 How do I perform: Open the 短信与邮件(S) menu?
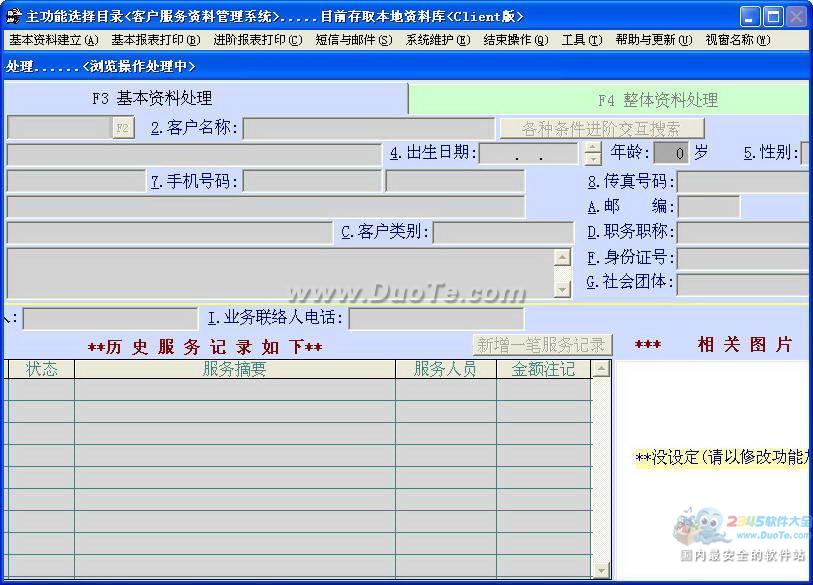[354, 40]
